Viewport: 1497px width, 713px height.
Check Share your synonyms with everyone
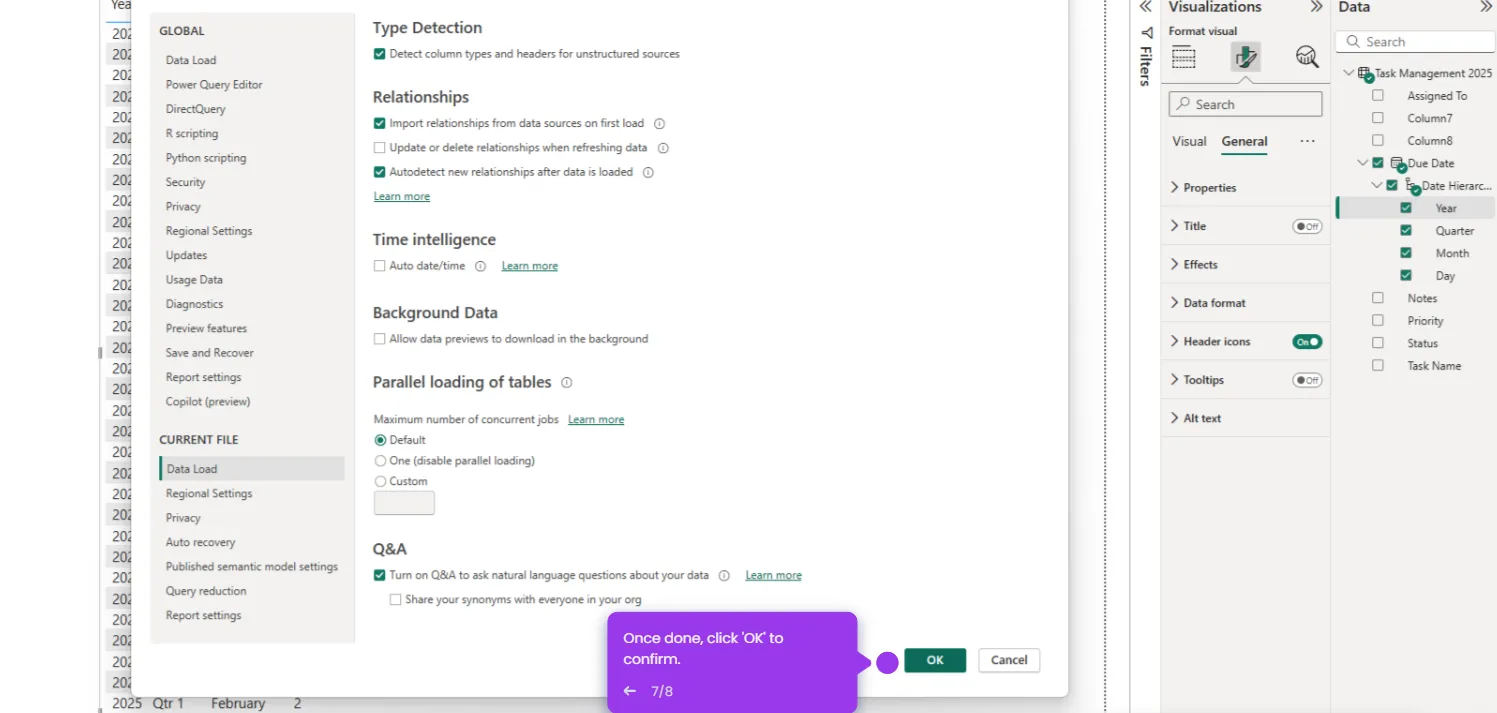click(x=395, y=600)
